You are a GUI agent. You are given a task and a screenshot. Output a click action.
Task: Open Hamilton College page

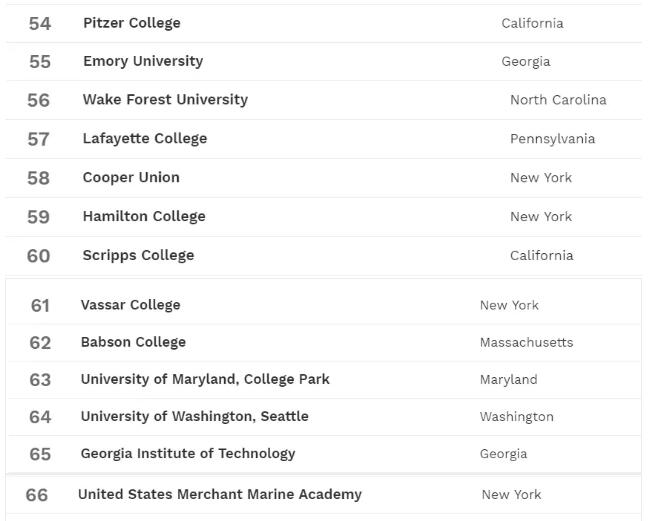[x=144, y=216]
